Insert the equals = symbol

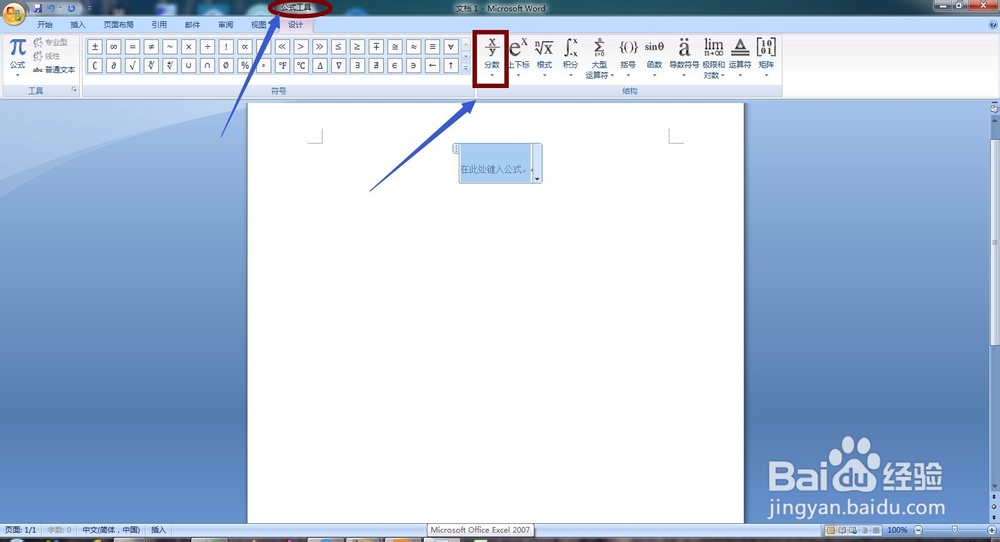132,47
